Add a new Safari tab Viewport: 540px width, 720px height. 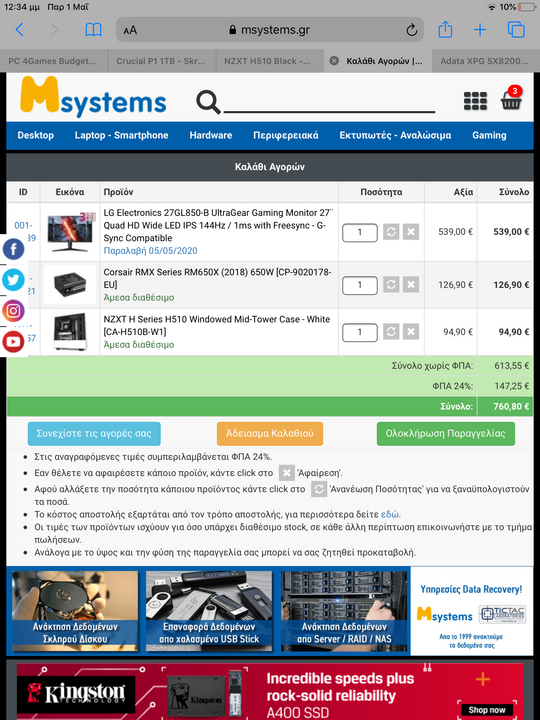click(x=480, y=30)
